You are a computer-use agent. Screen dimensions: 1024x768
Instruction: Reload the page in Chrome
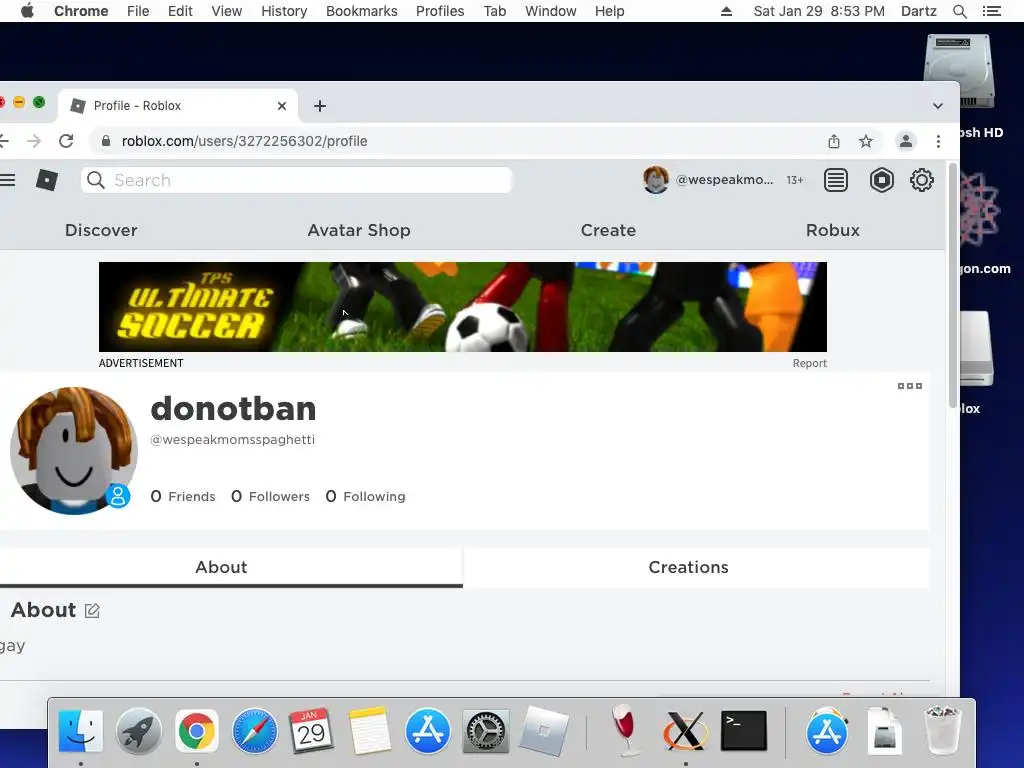click(x=66, y=141)
